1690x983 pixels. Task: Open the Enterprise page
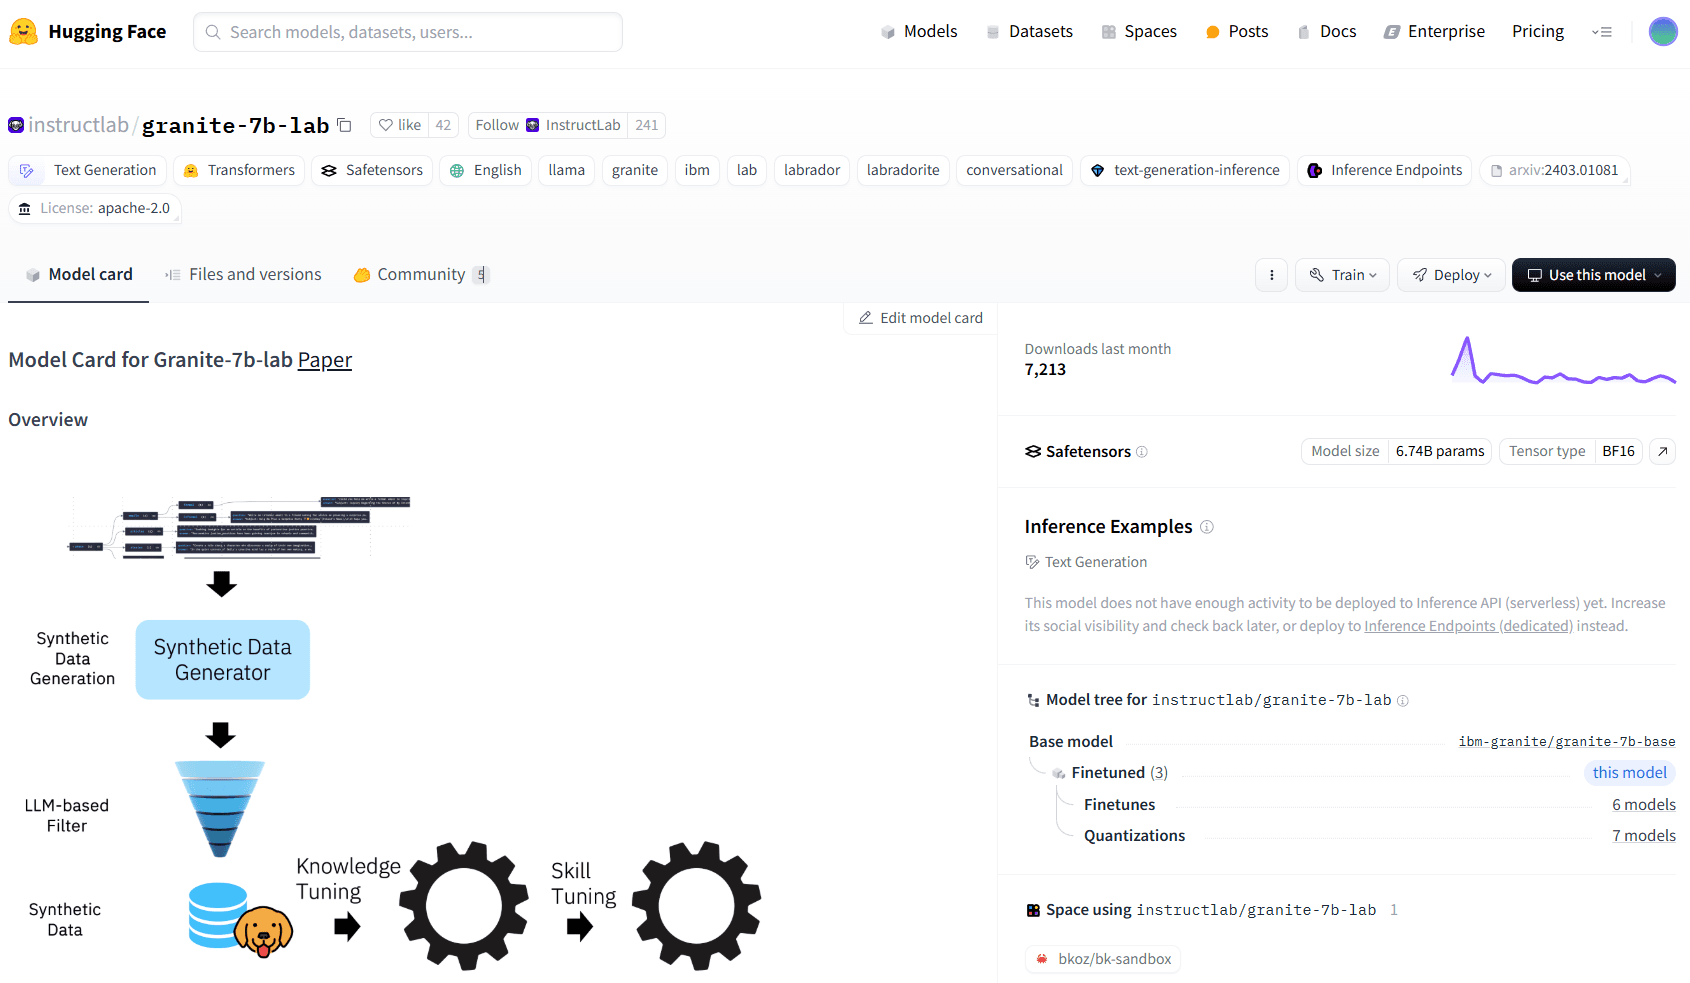pyautogui.click(x=1434, y=32)
